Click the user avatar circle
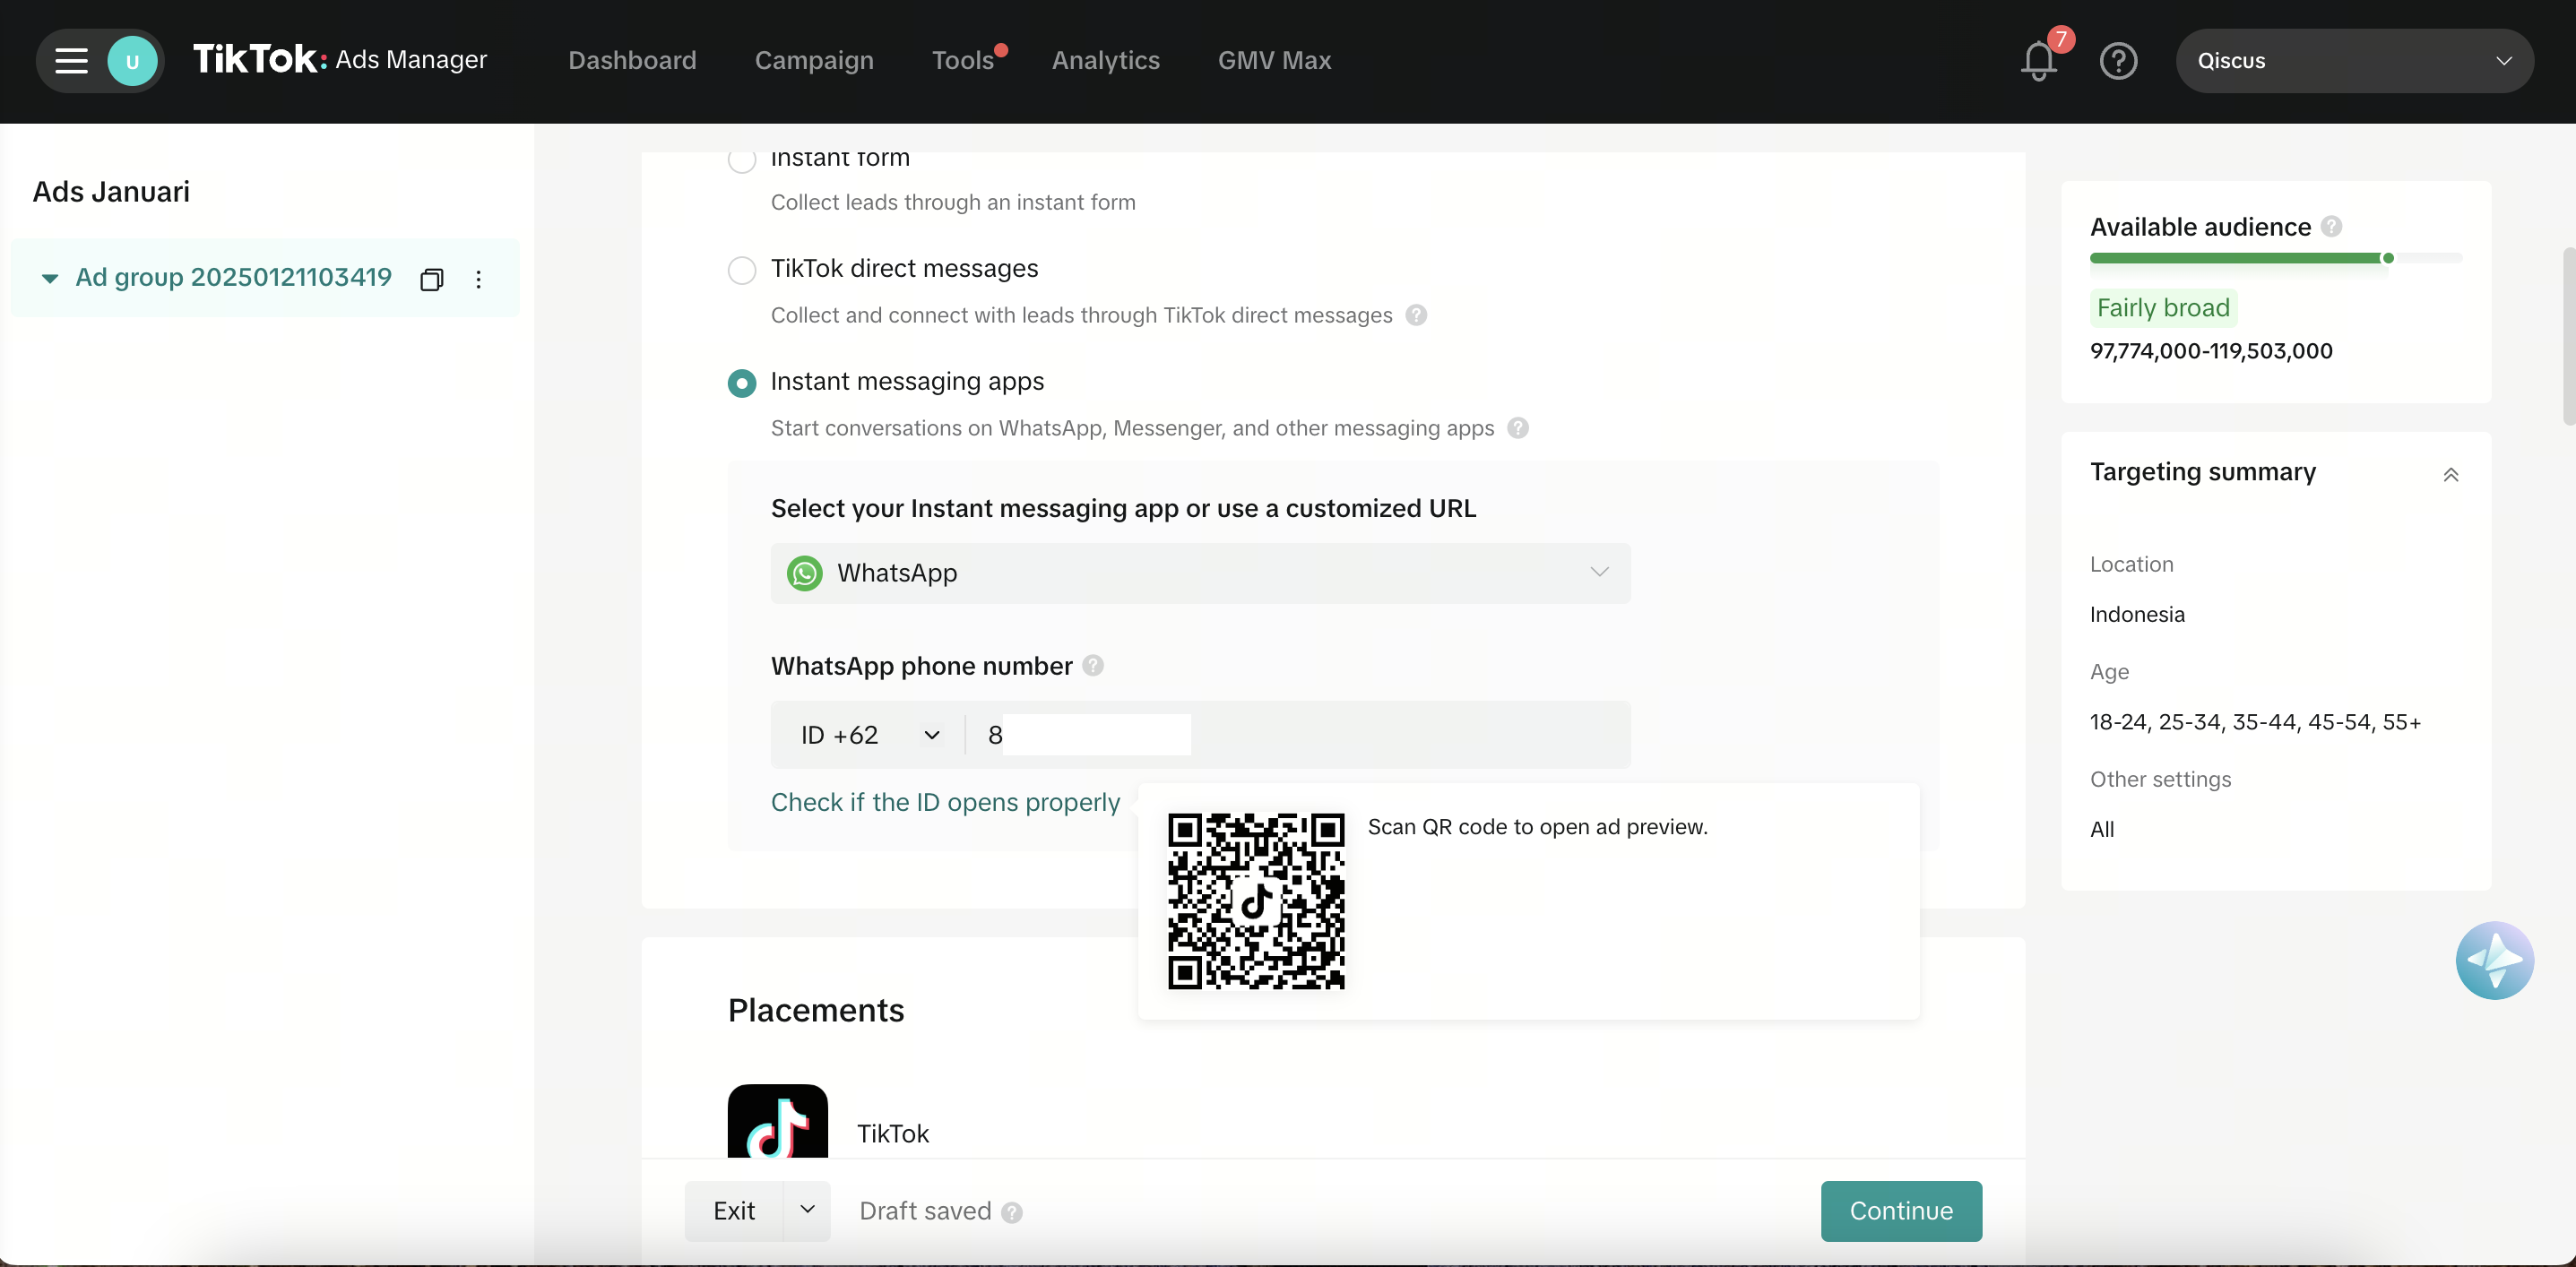Viewport: 2576px width, 1267px height. coord(132,61)
